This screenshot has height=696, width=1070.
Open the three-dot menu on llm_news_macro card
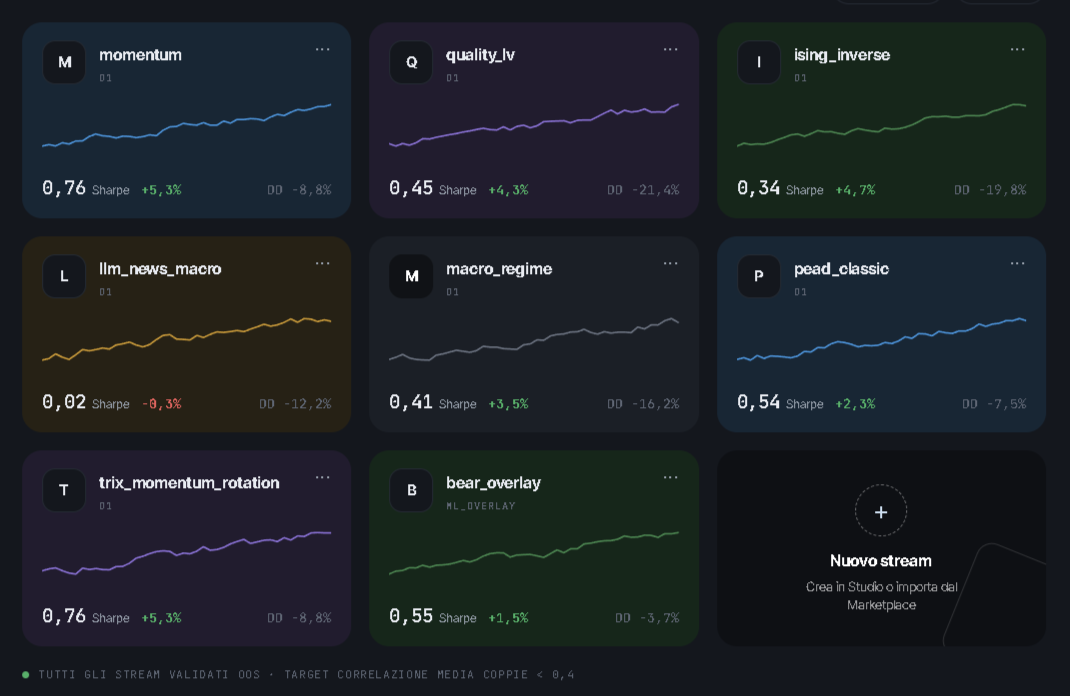pos(323,263)
